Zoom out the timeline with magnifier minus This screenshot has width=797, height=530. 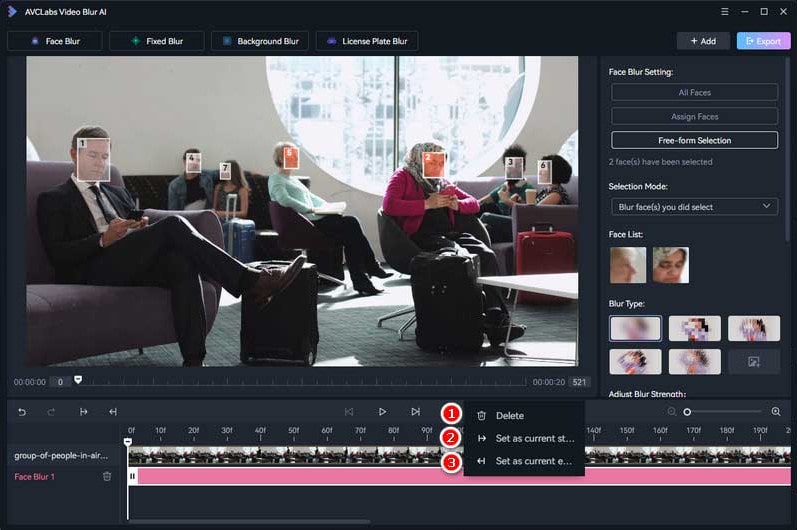pyautogui.click(x=672, y=411)
